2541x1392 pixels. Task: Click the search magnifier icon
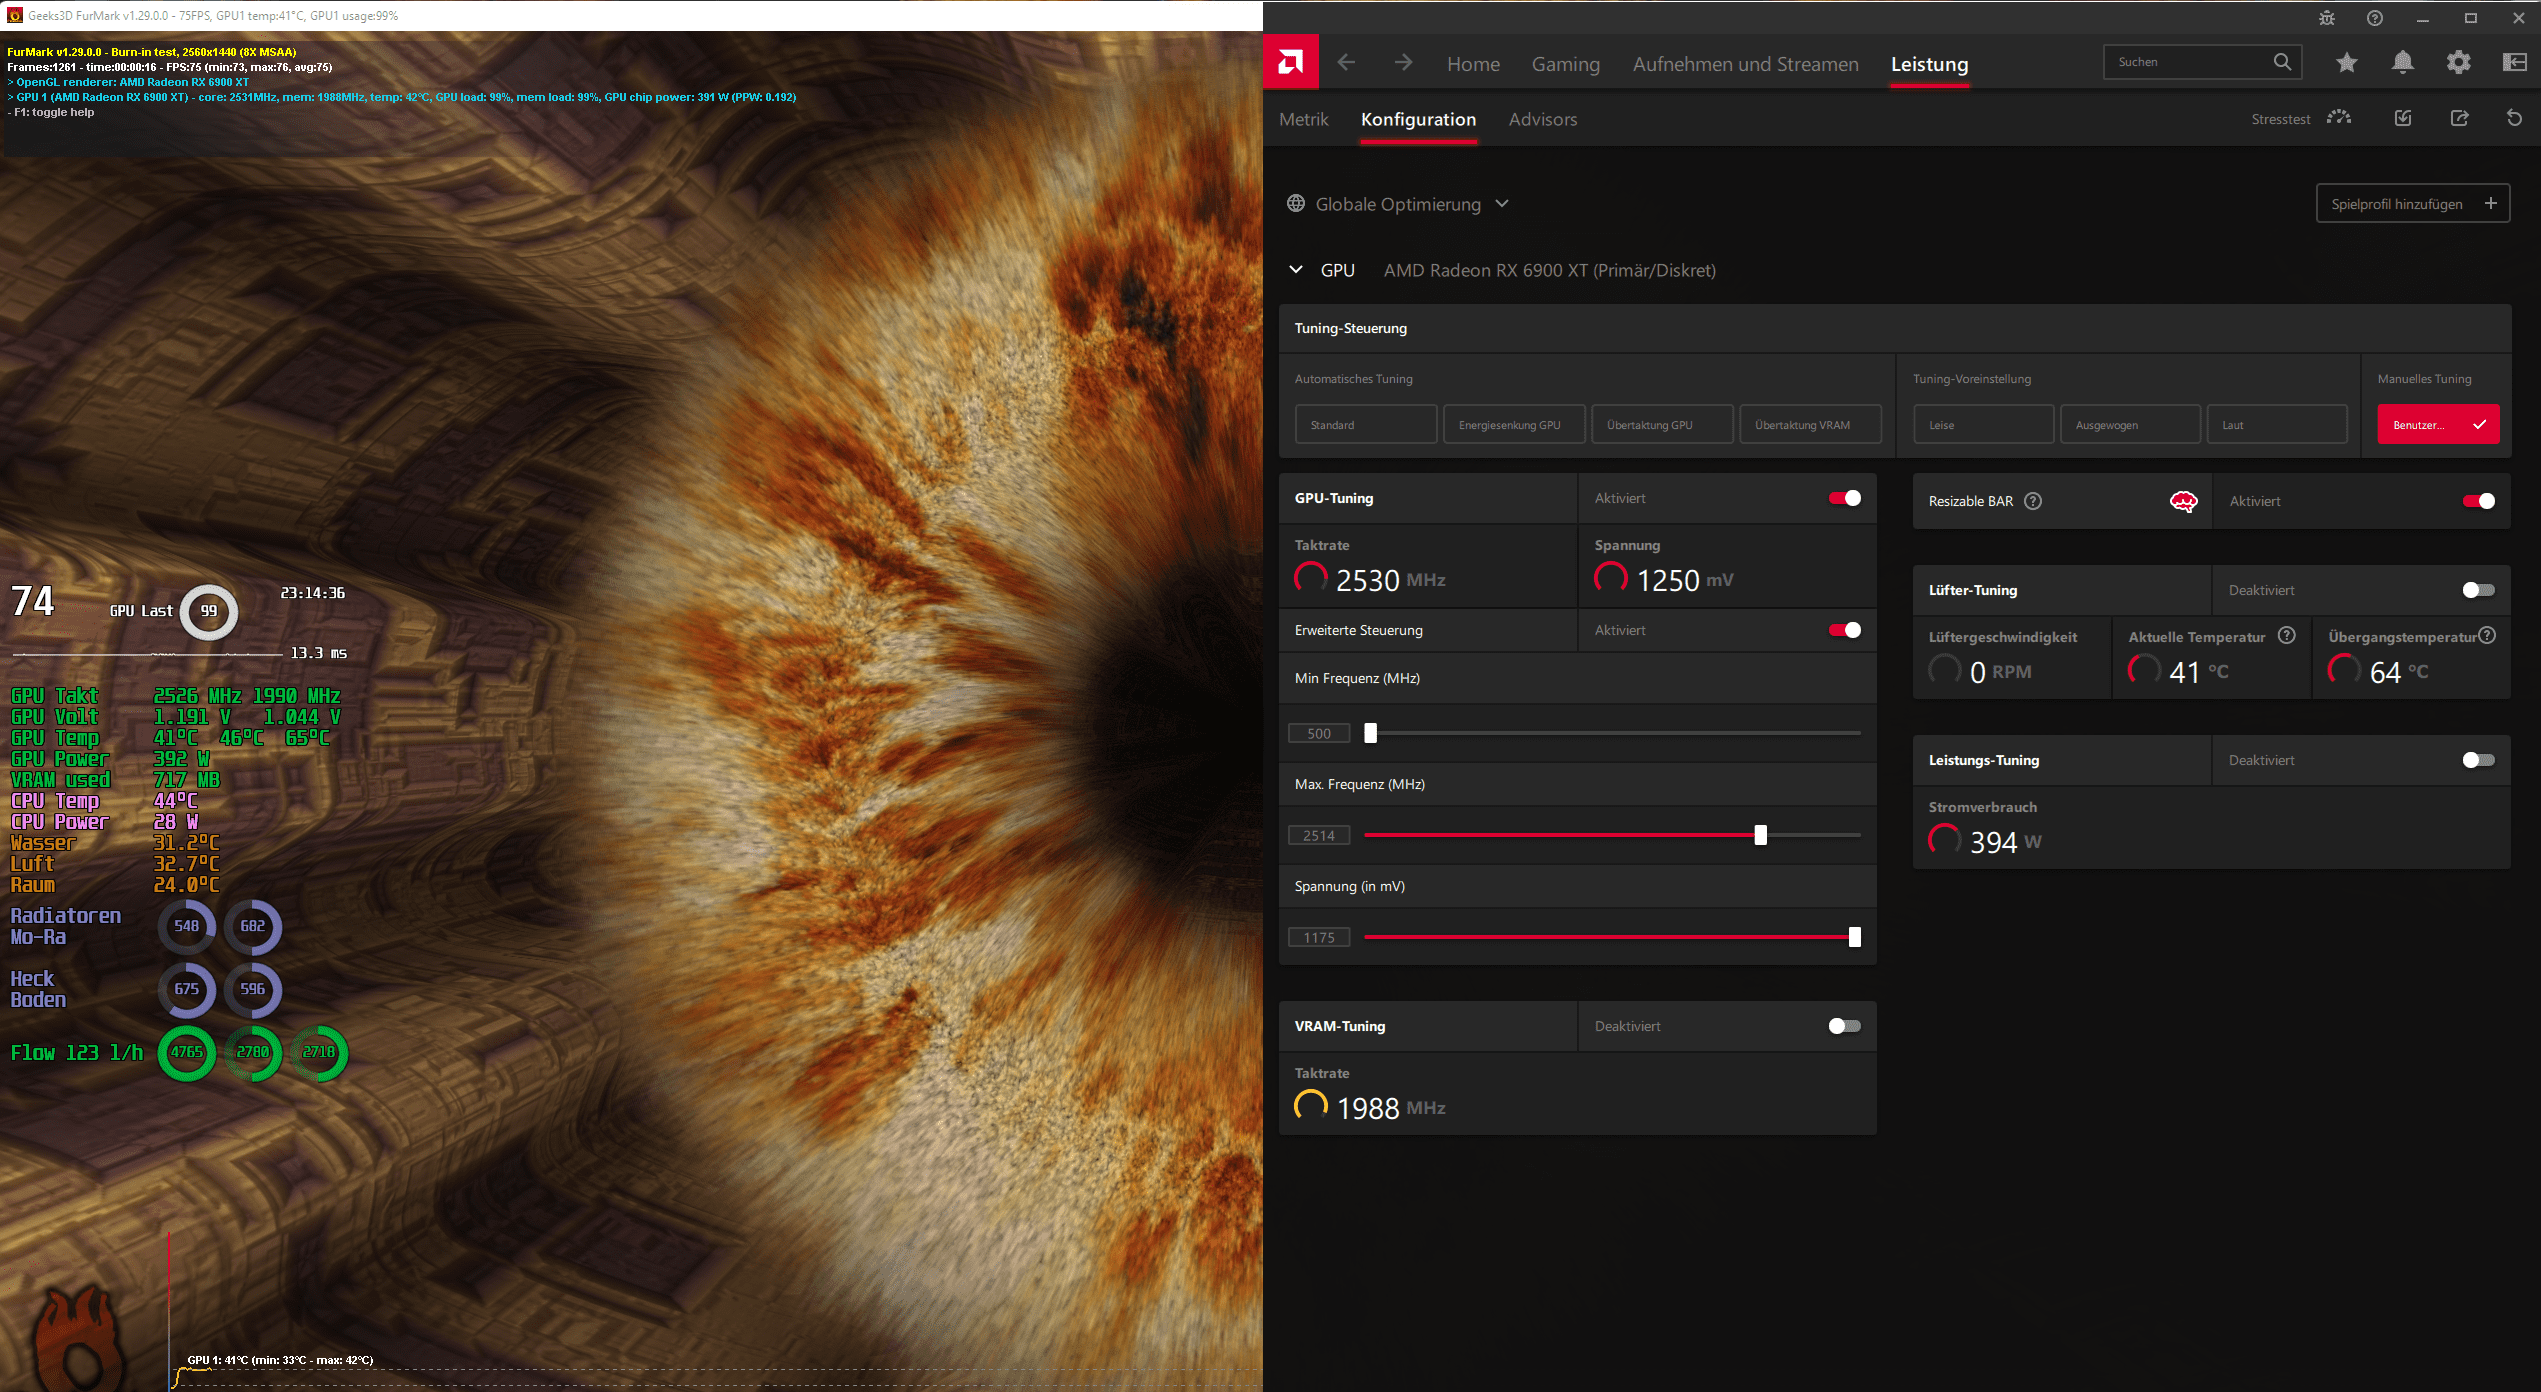click(2282, 62)
